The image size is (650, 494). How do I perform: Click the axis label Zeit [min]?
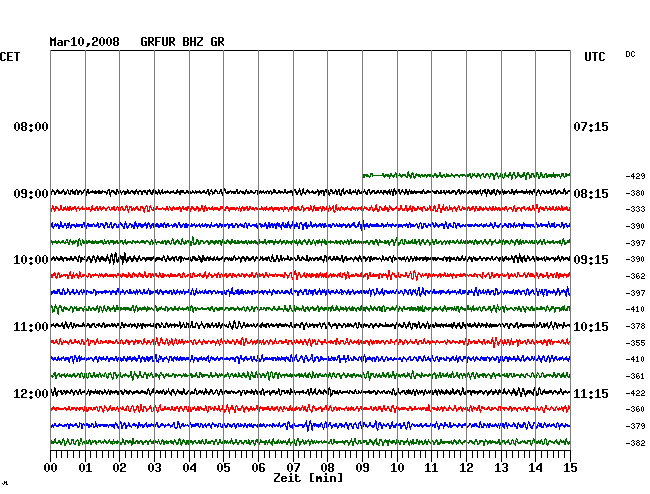click(x=308, y=478)
